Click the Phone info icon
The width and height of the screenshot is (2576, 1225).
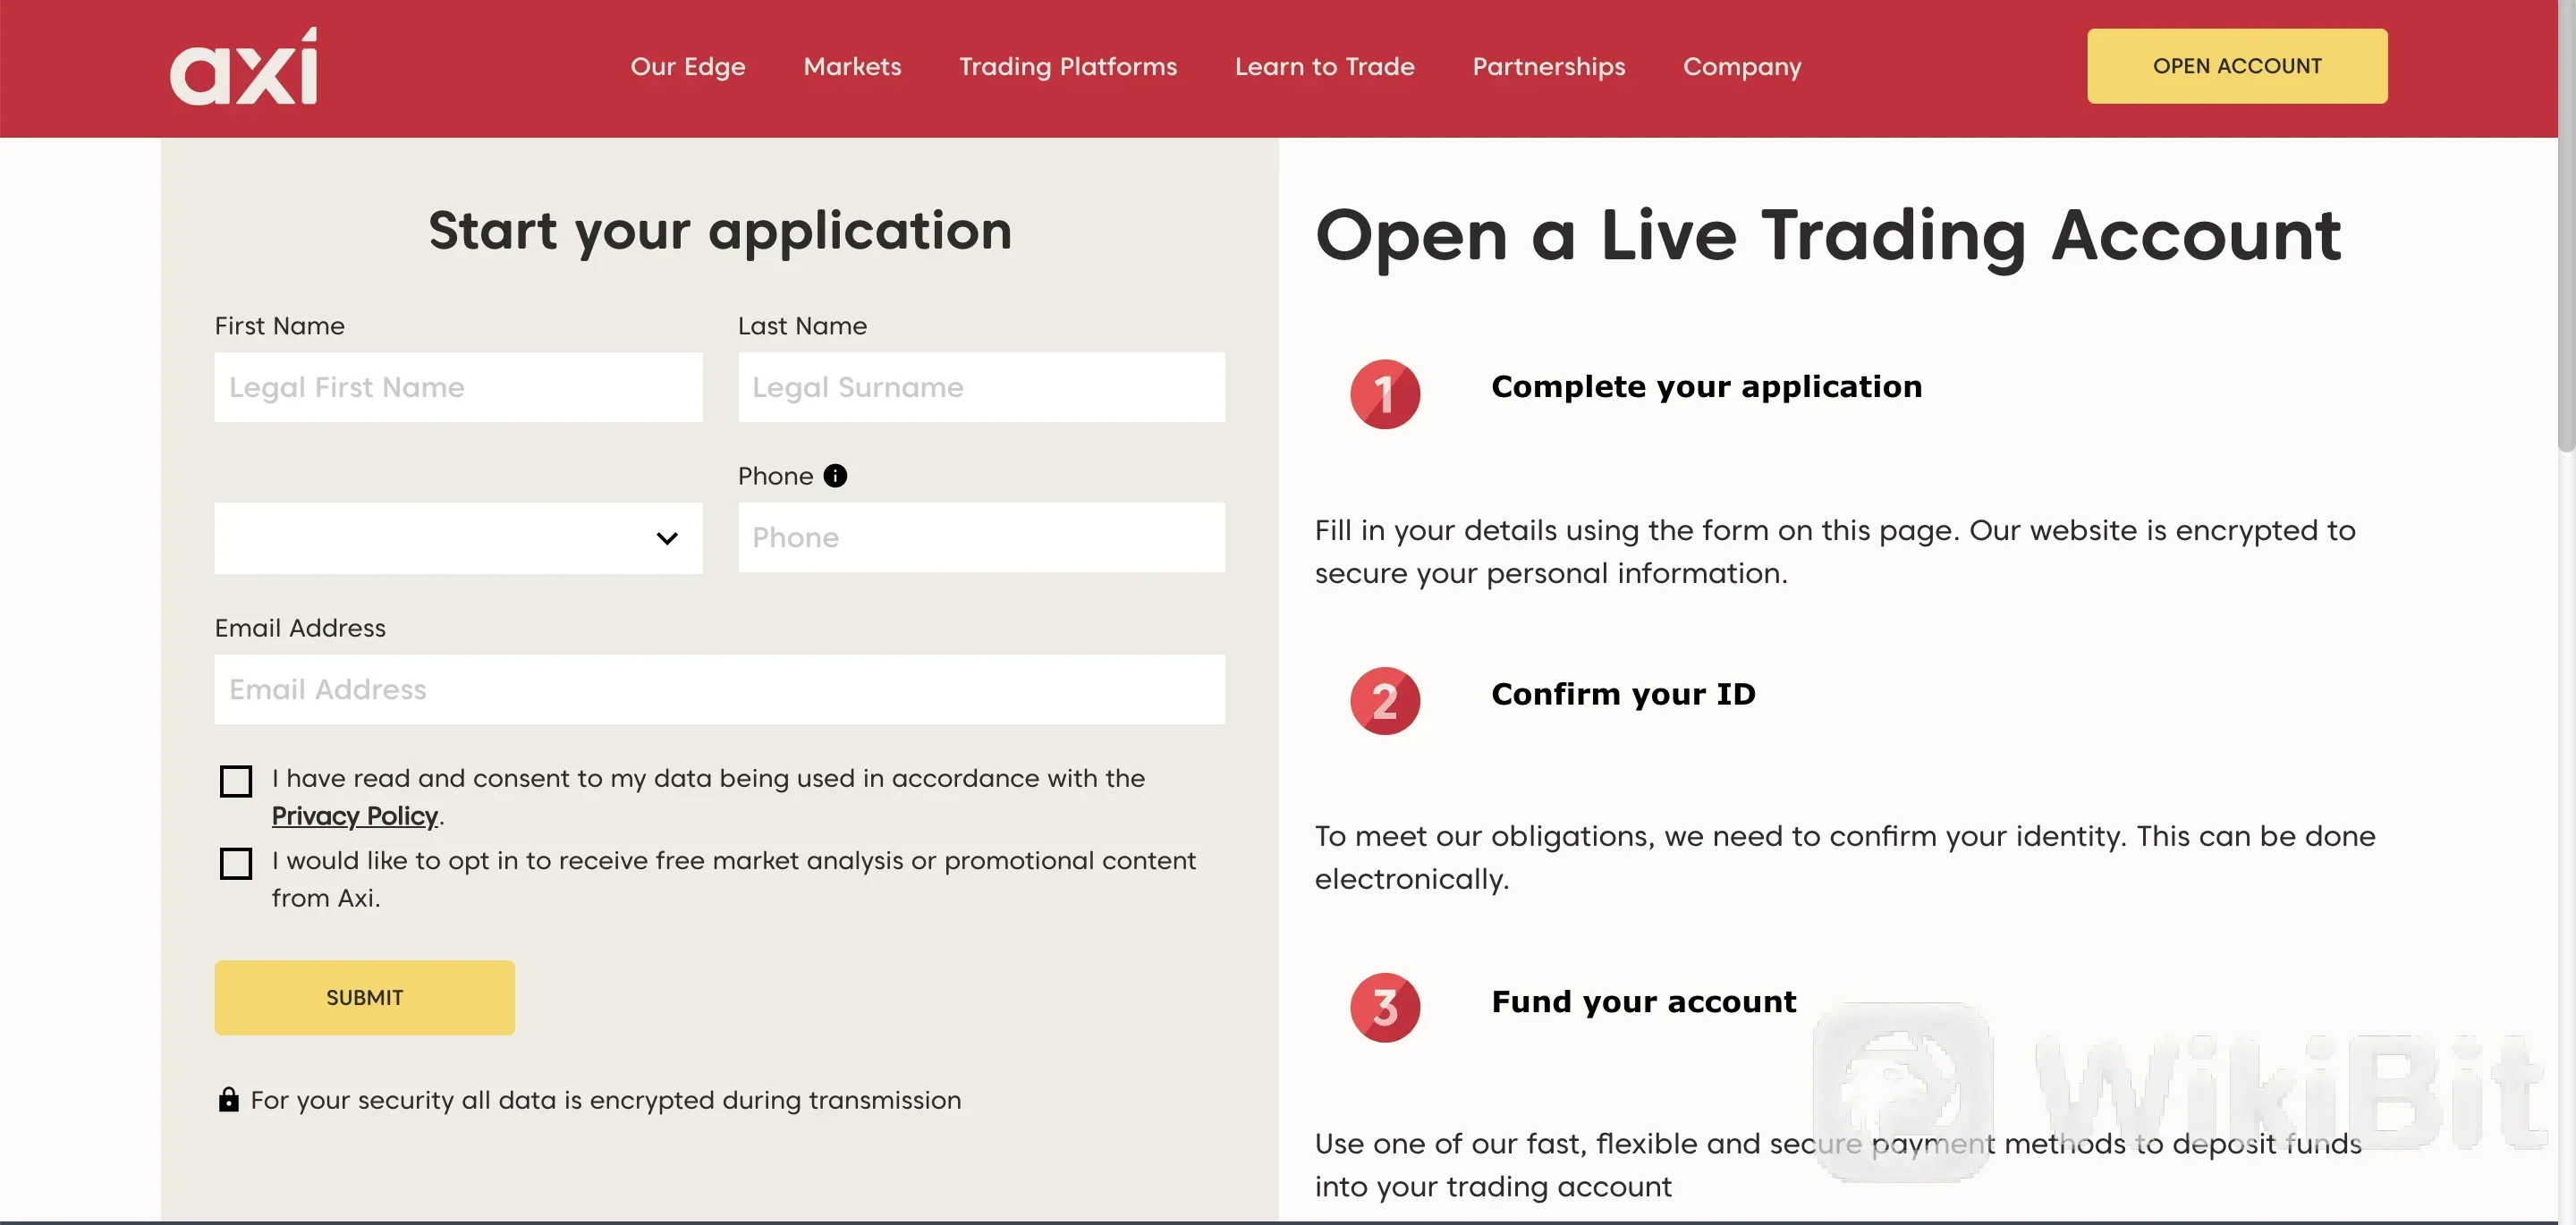835,476
